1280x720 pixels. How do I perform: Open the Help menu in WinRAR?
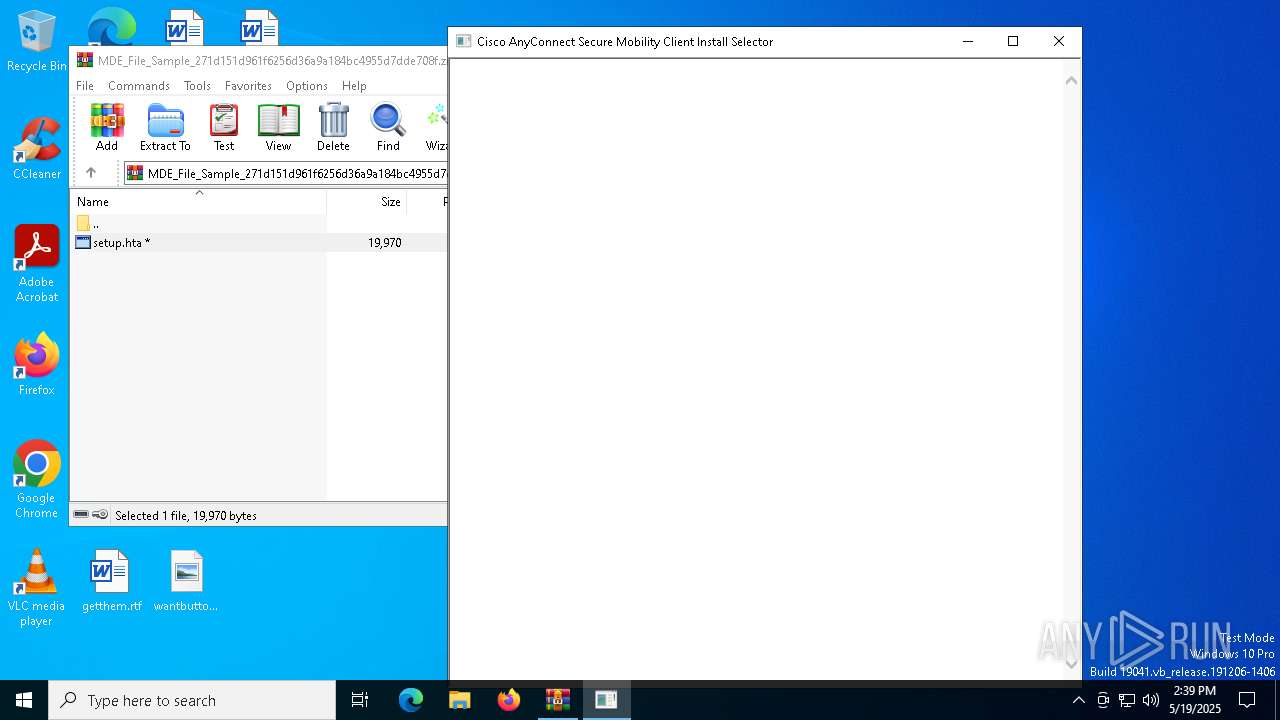click(x=354, y=86)
